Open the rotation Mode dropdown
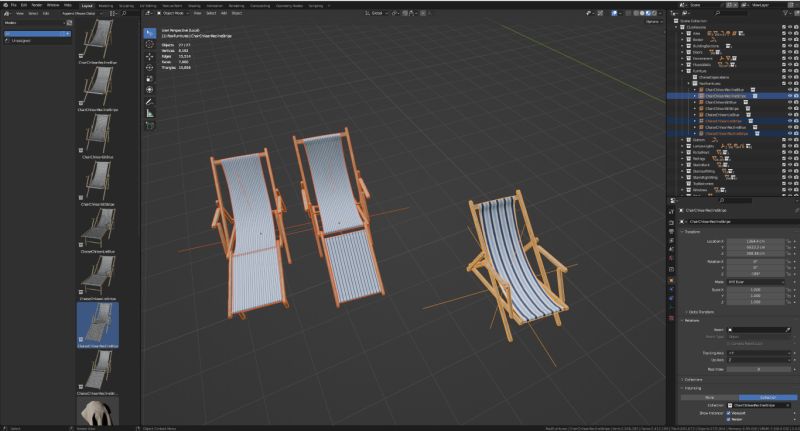The height and width of the screenshot is (431, 800). click(756, 282)
